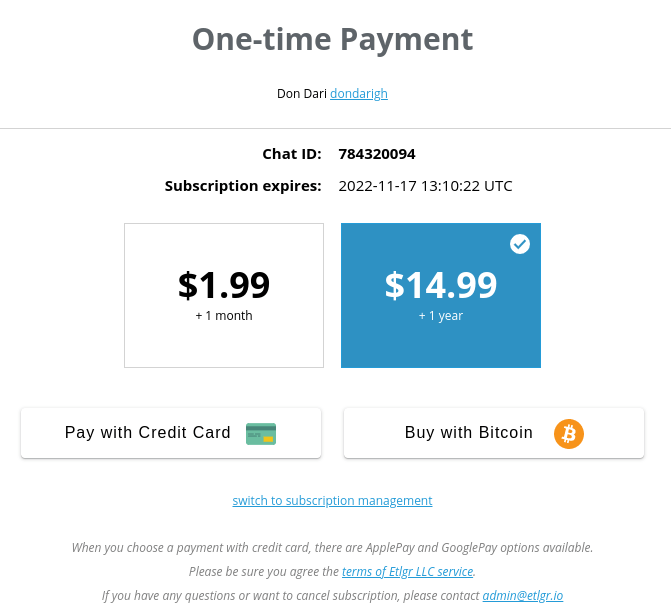Open the dondarigh username link
This screenshot has width=671, height=611.
[359, 94]
